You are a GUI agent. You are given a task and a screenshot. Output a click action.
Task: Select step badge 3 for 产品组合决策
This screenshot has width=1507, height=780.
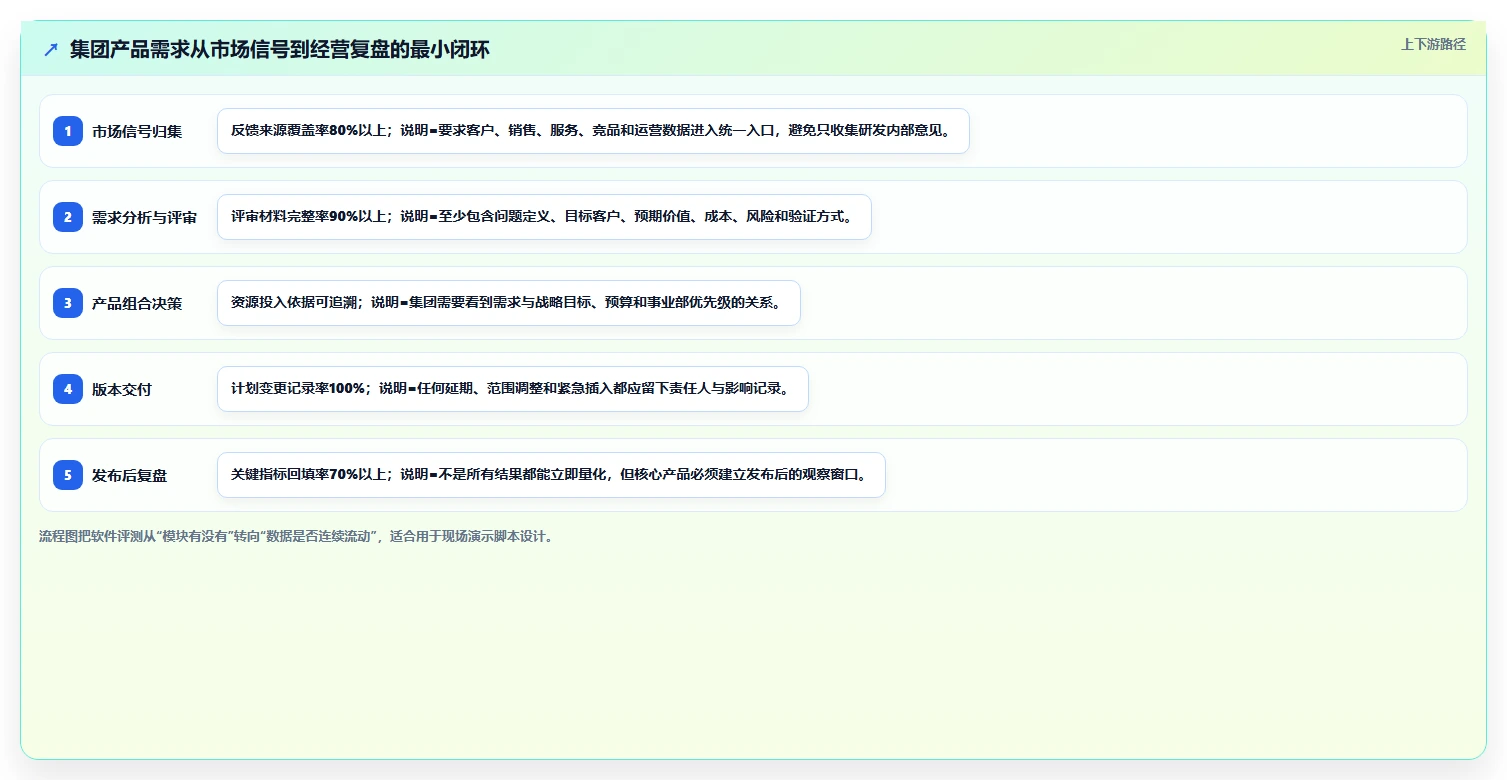[x=68, y=303]
